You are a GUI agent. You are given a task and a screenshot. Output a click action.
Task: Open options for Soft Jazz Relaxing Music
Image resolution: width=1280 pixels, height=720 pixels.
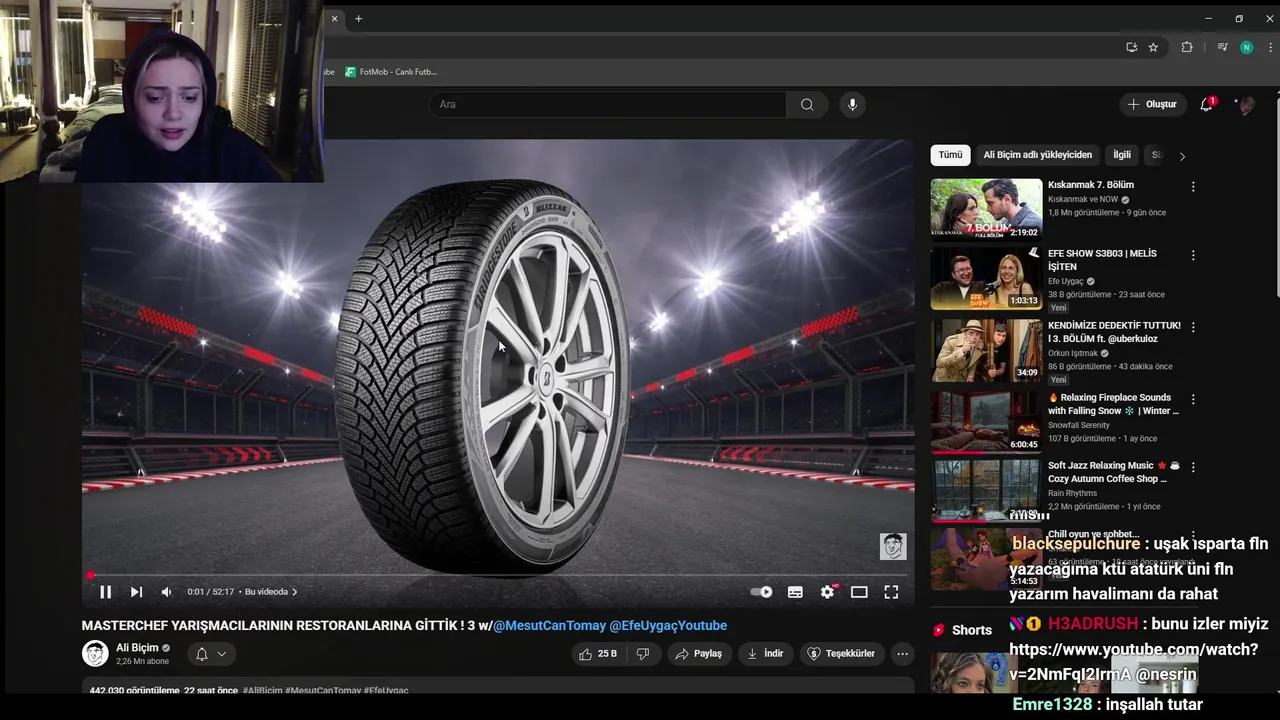tap(1192, 468)
